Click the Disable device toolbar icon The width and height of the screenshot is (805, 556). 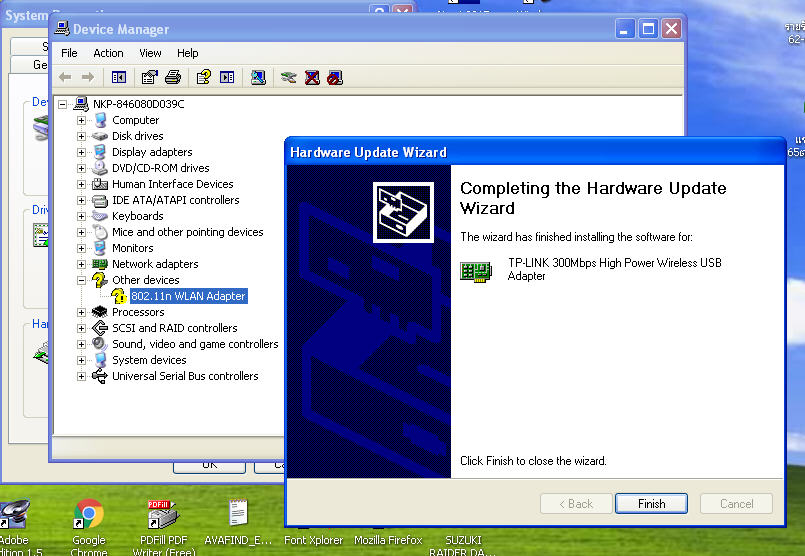point(335,78)
